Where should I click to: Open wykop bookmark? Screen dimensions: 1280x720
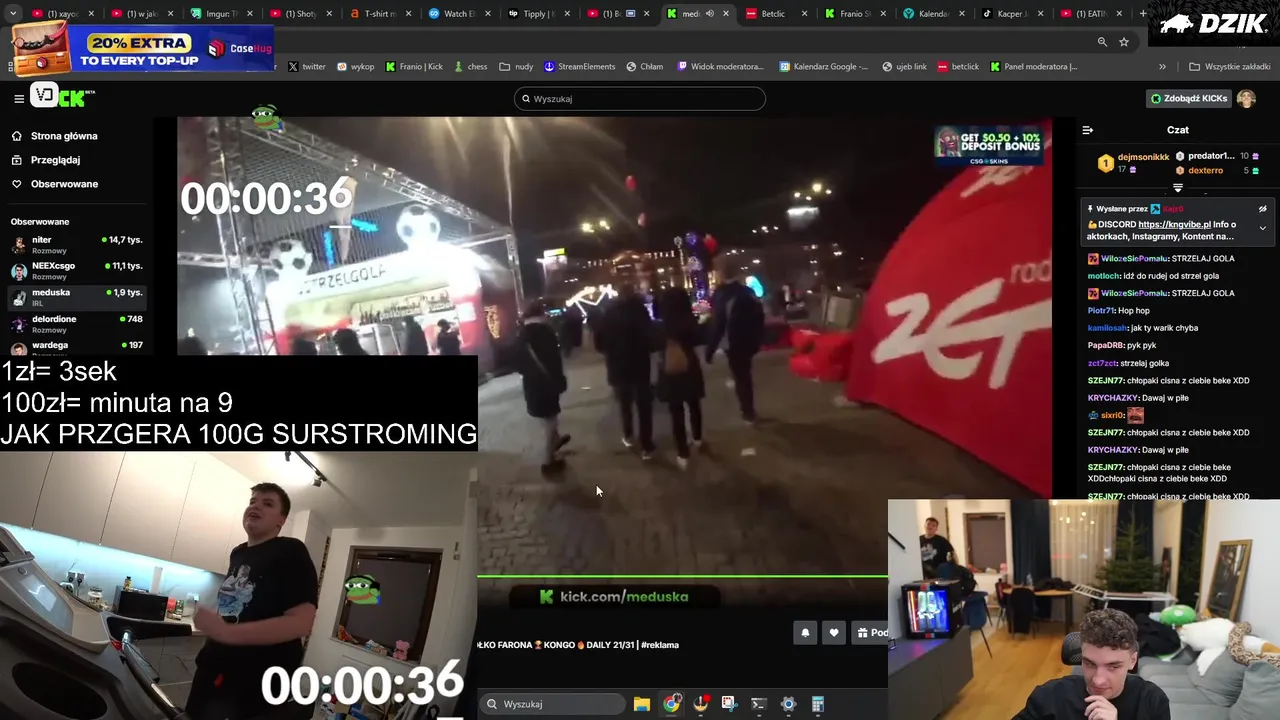(x=355, y=67)
